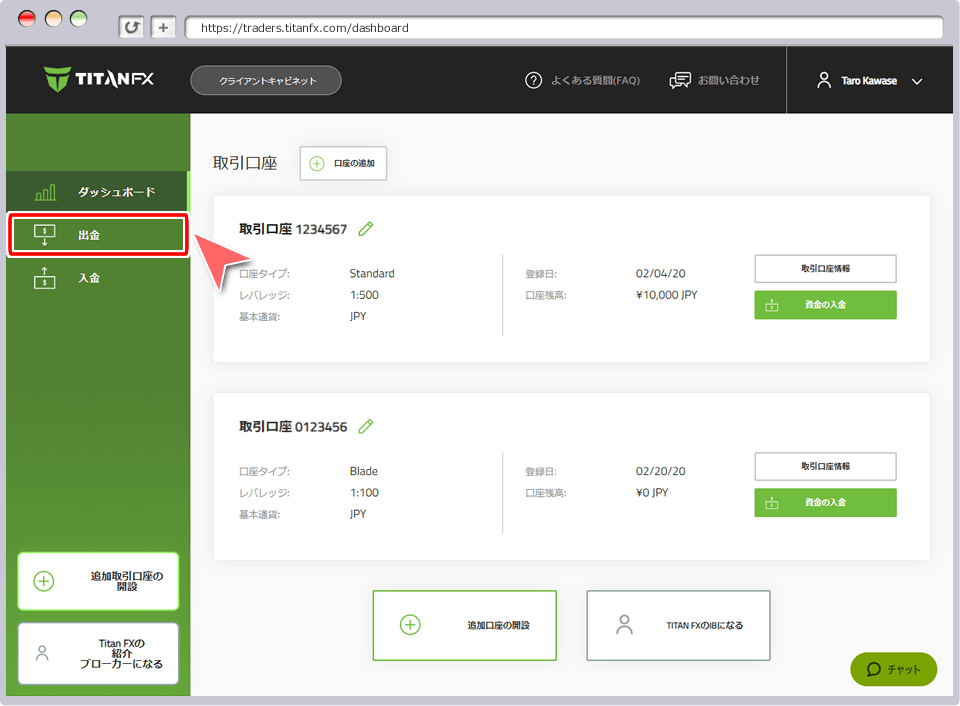Screen dimensions: 960x706
Task: Open 取引口座情報 for account 1234567
Action: click(825, 269)
